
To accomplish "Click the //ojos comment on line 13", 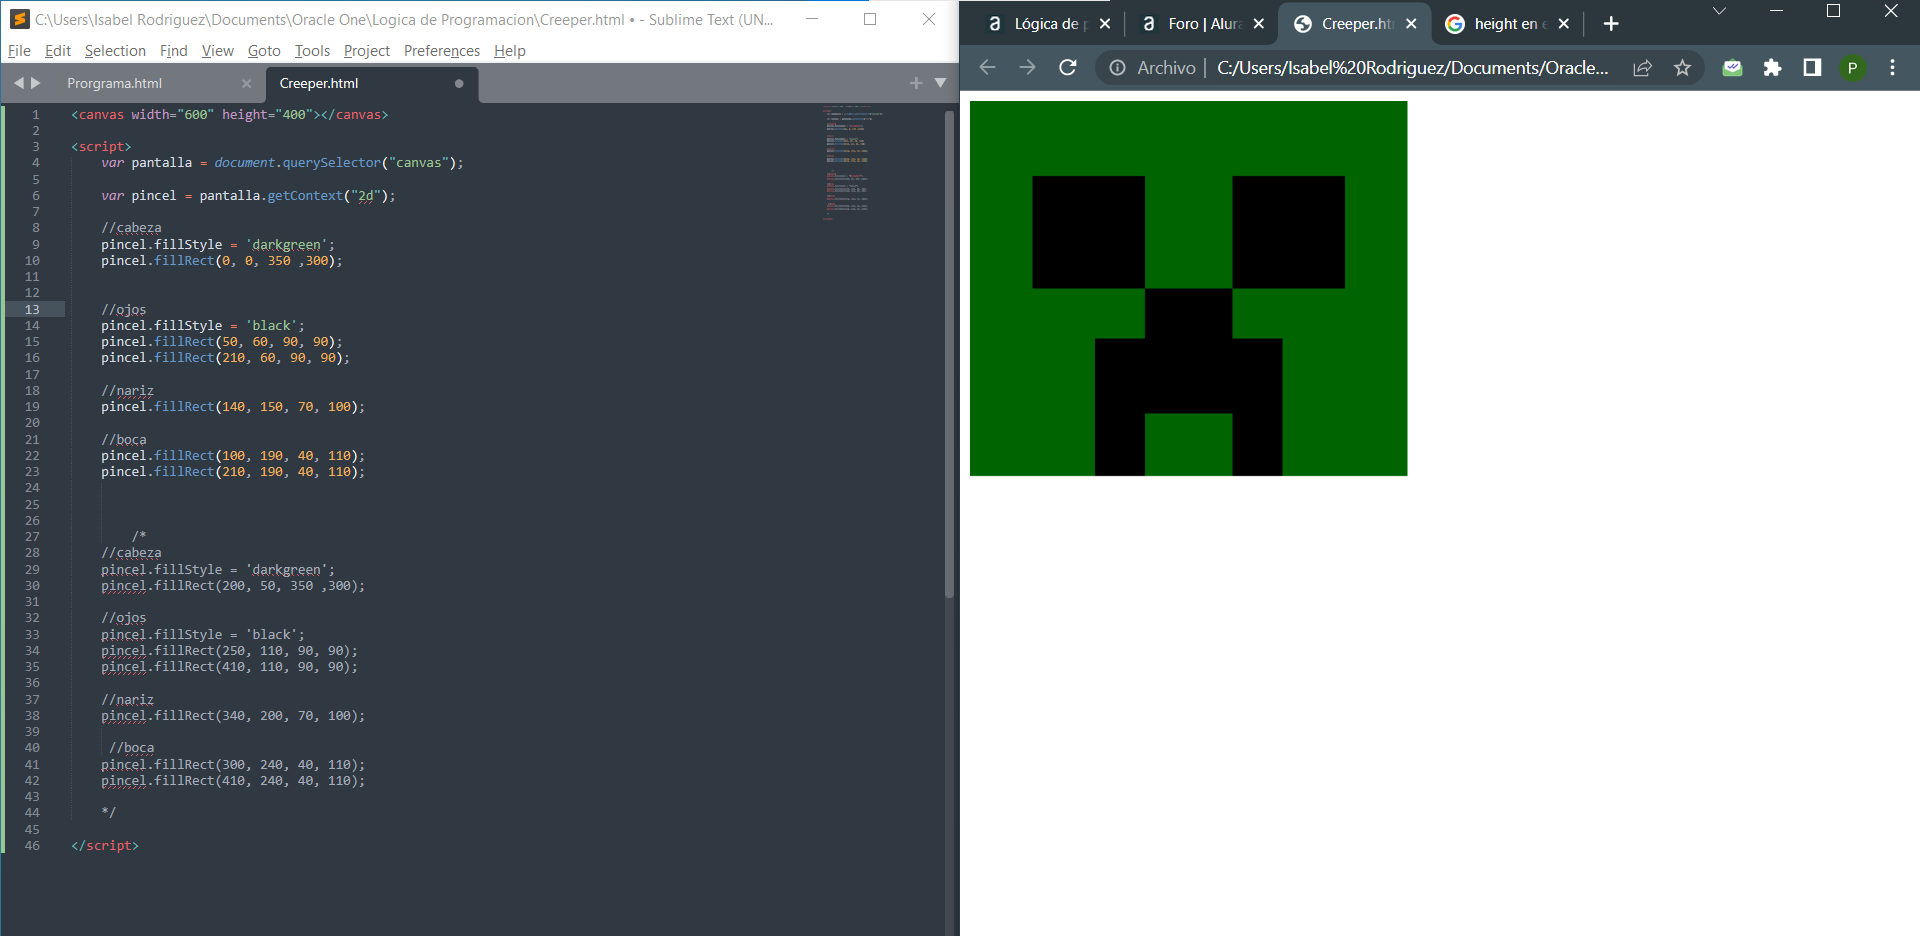I will click(x=123, y=310).
